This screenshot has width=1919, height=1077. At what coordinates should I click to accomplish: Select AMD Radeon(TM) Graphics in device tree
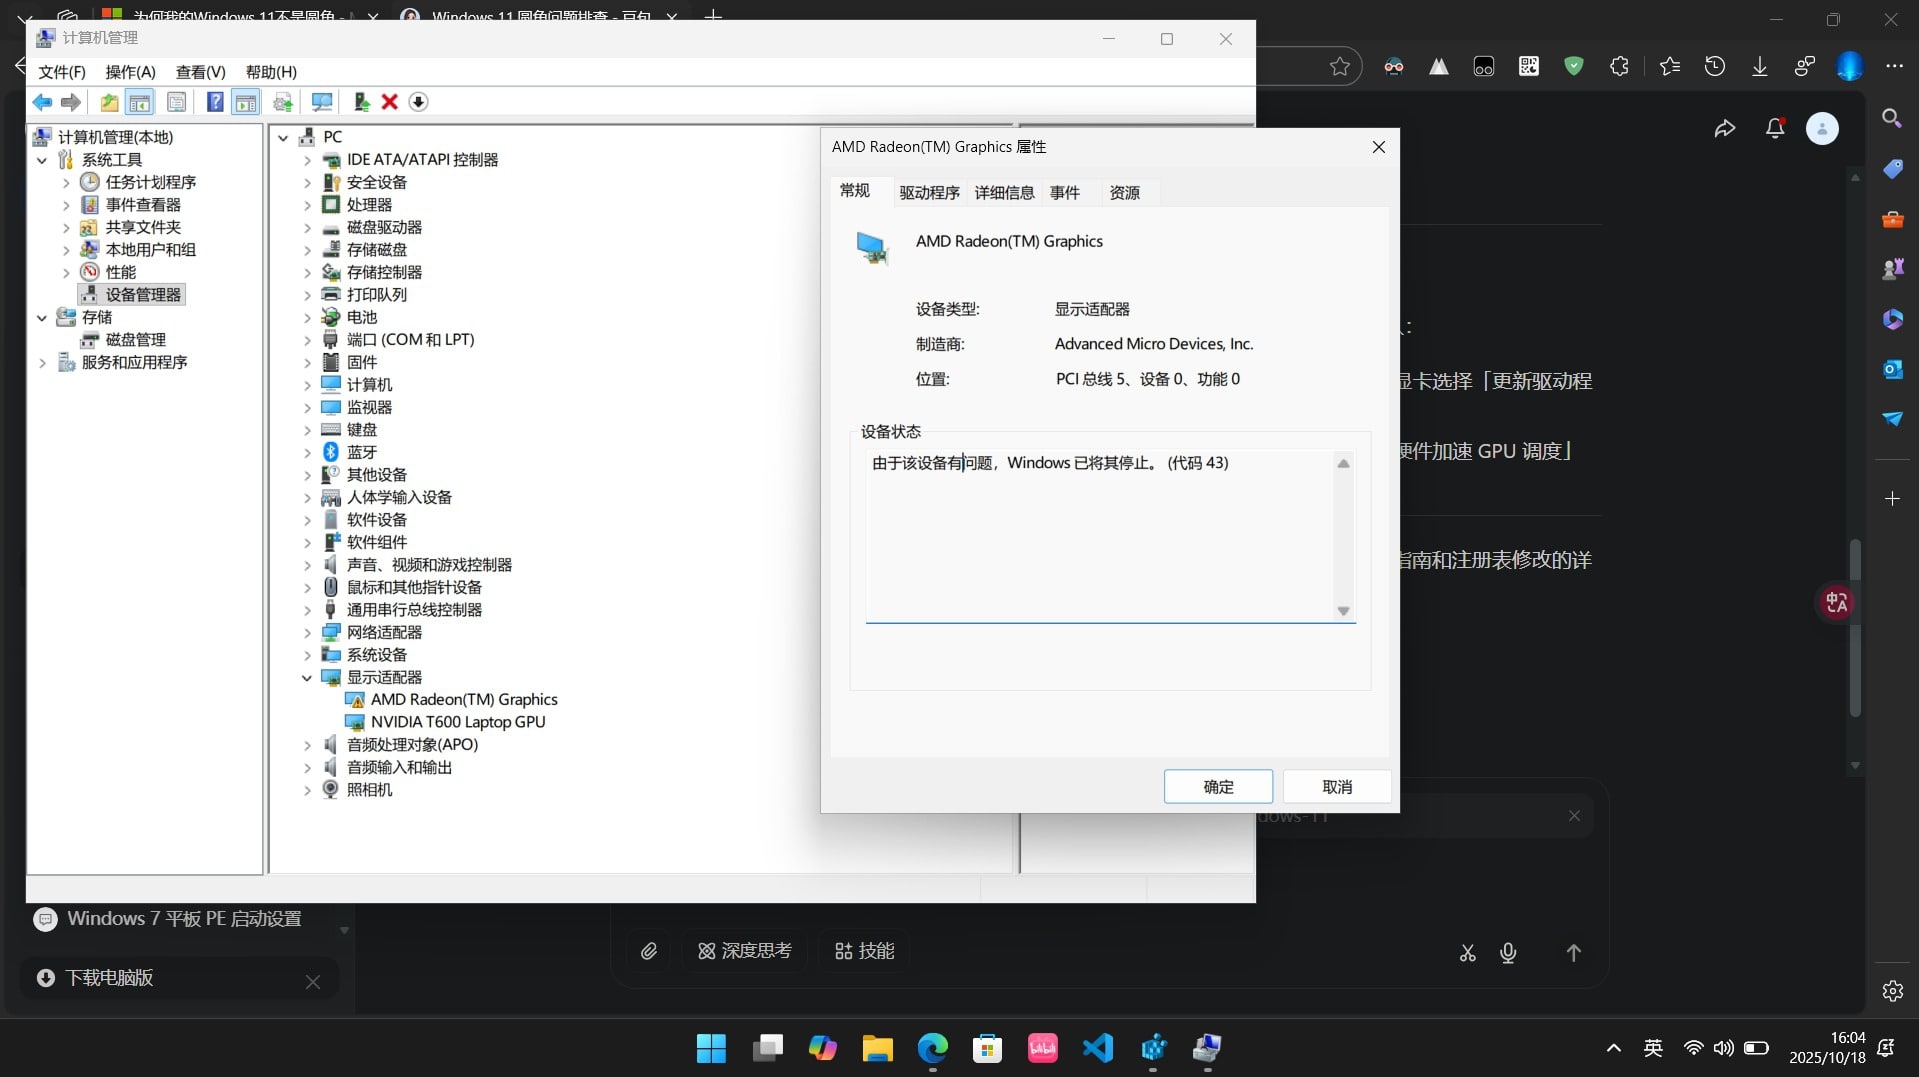pos(464,700)
